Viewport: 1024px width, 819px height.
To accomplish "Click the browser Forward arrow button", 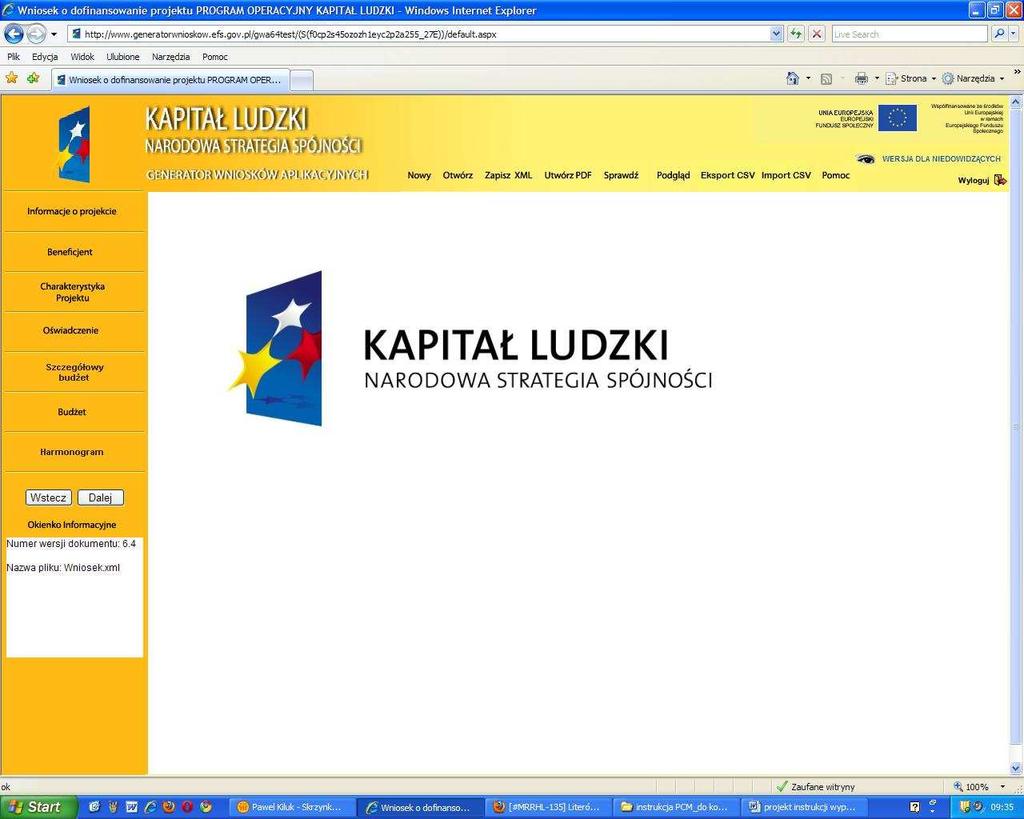I will 36,33.
